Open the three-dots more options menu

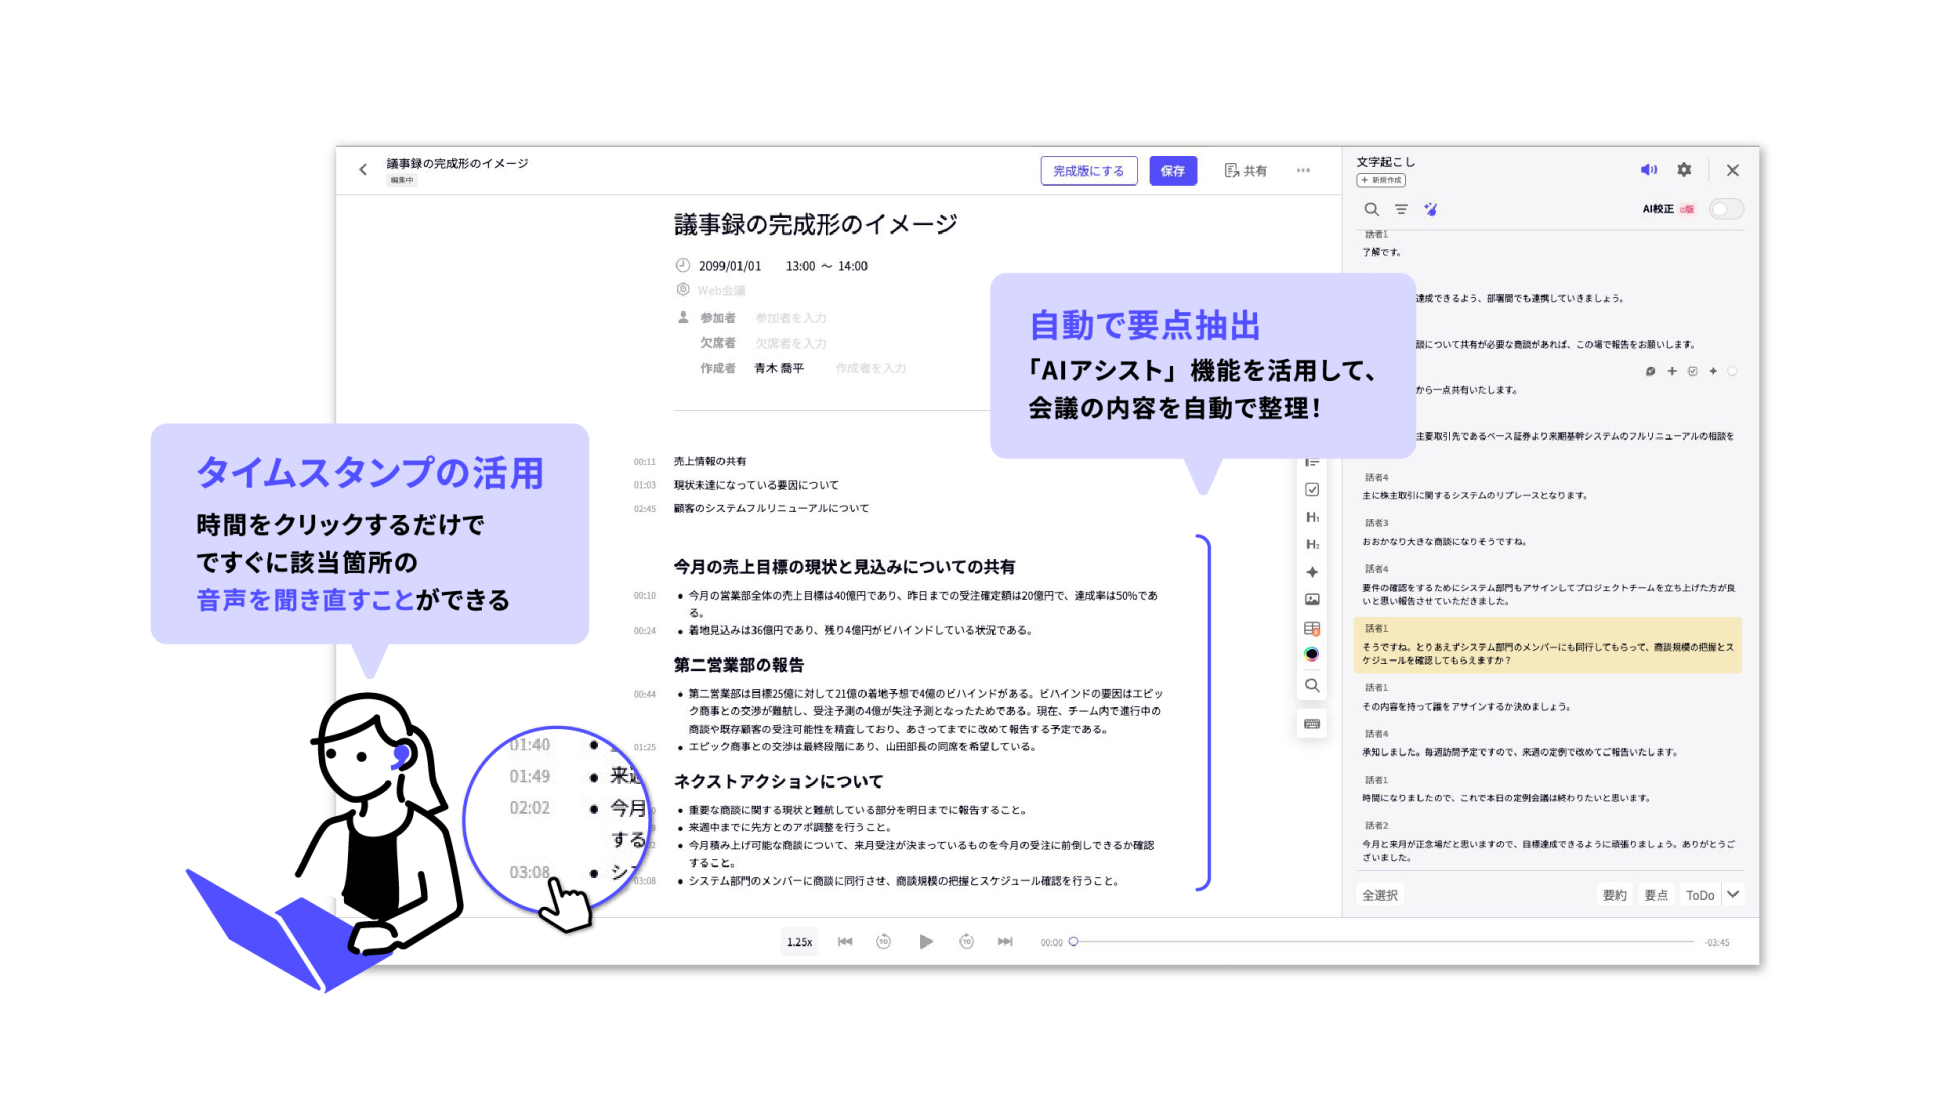coord(1303,170)
